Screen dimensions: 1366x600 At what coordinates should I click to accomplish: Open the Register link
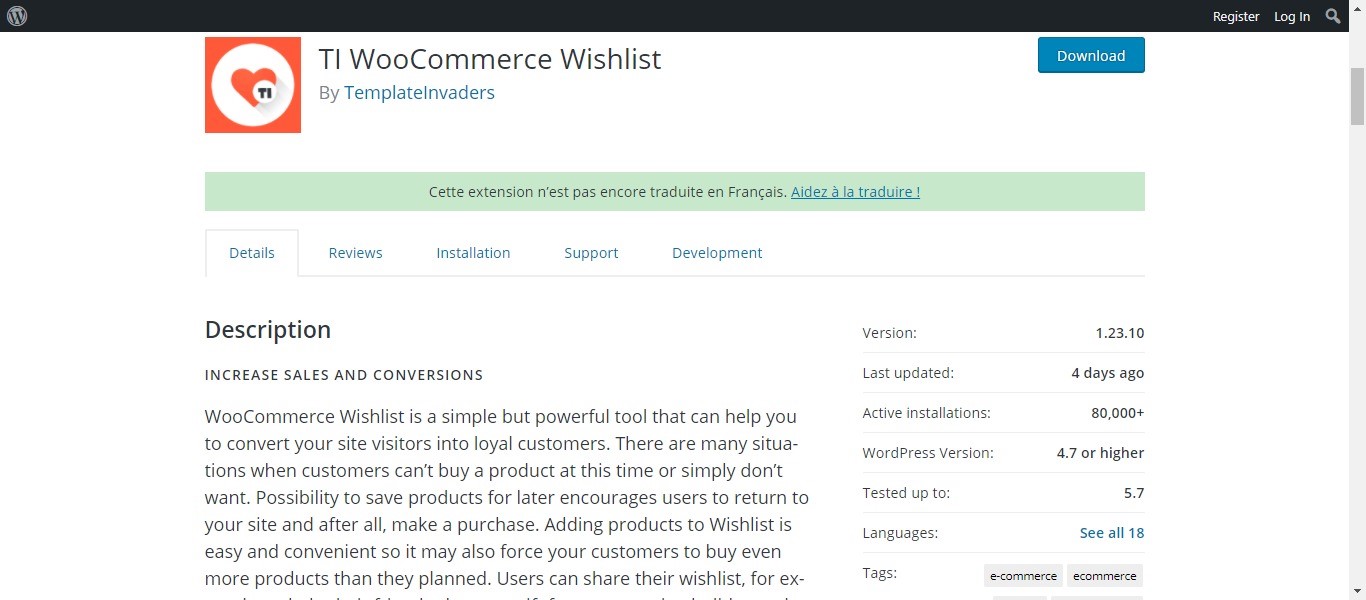click(1236, 16)
